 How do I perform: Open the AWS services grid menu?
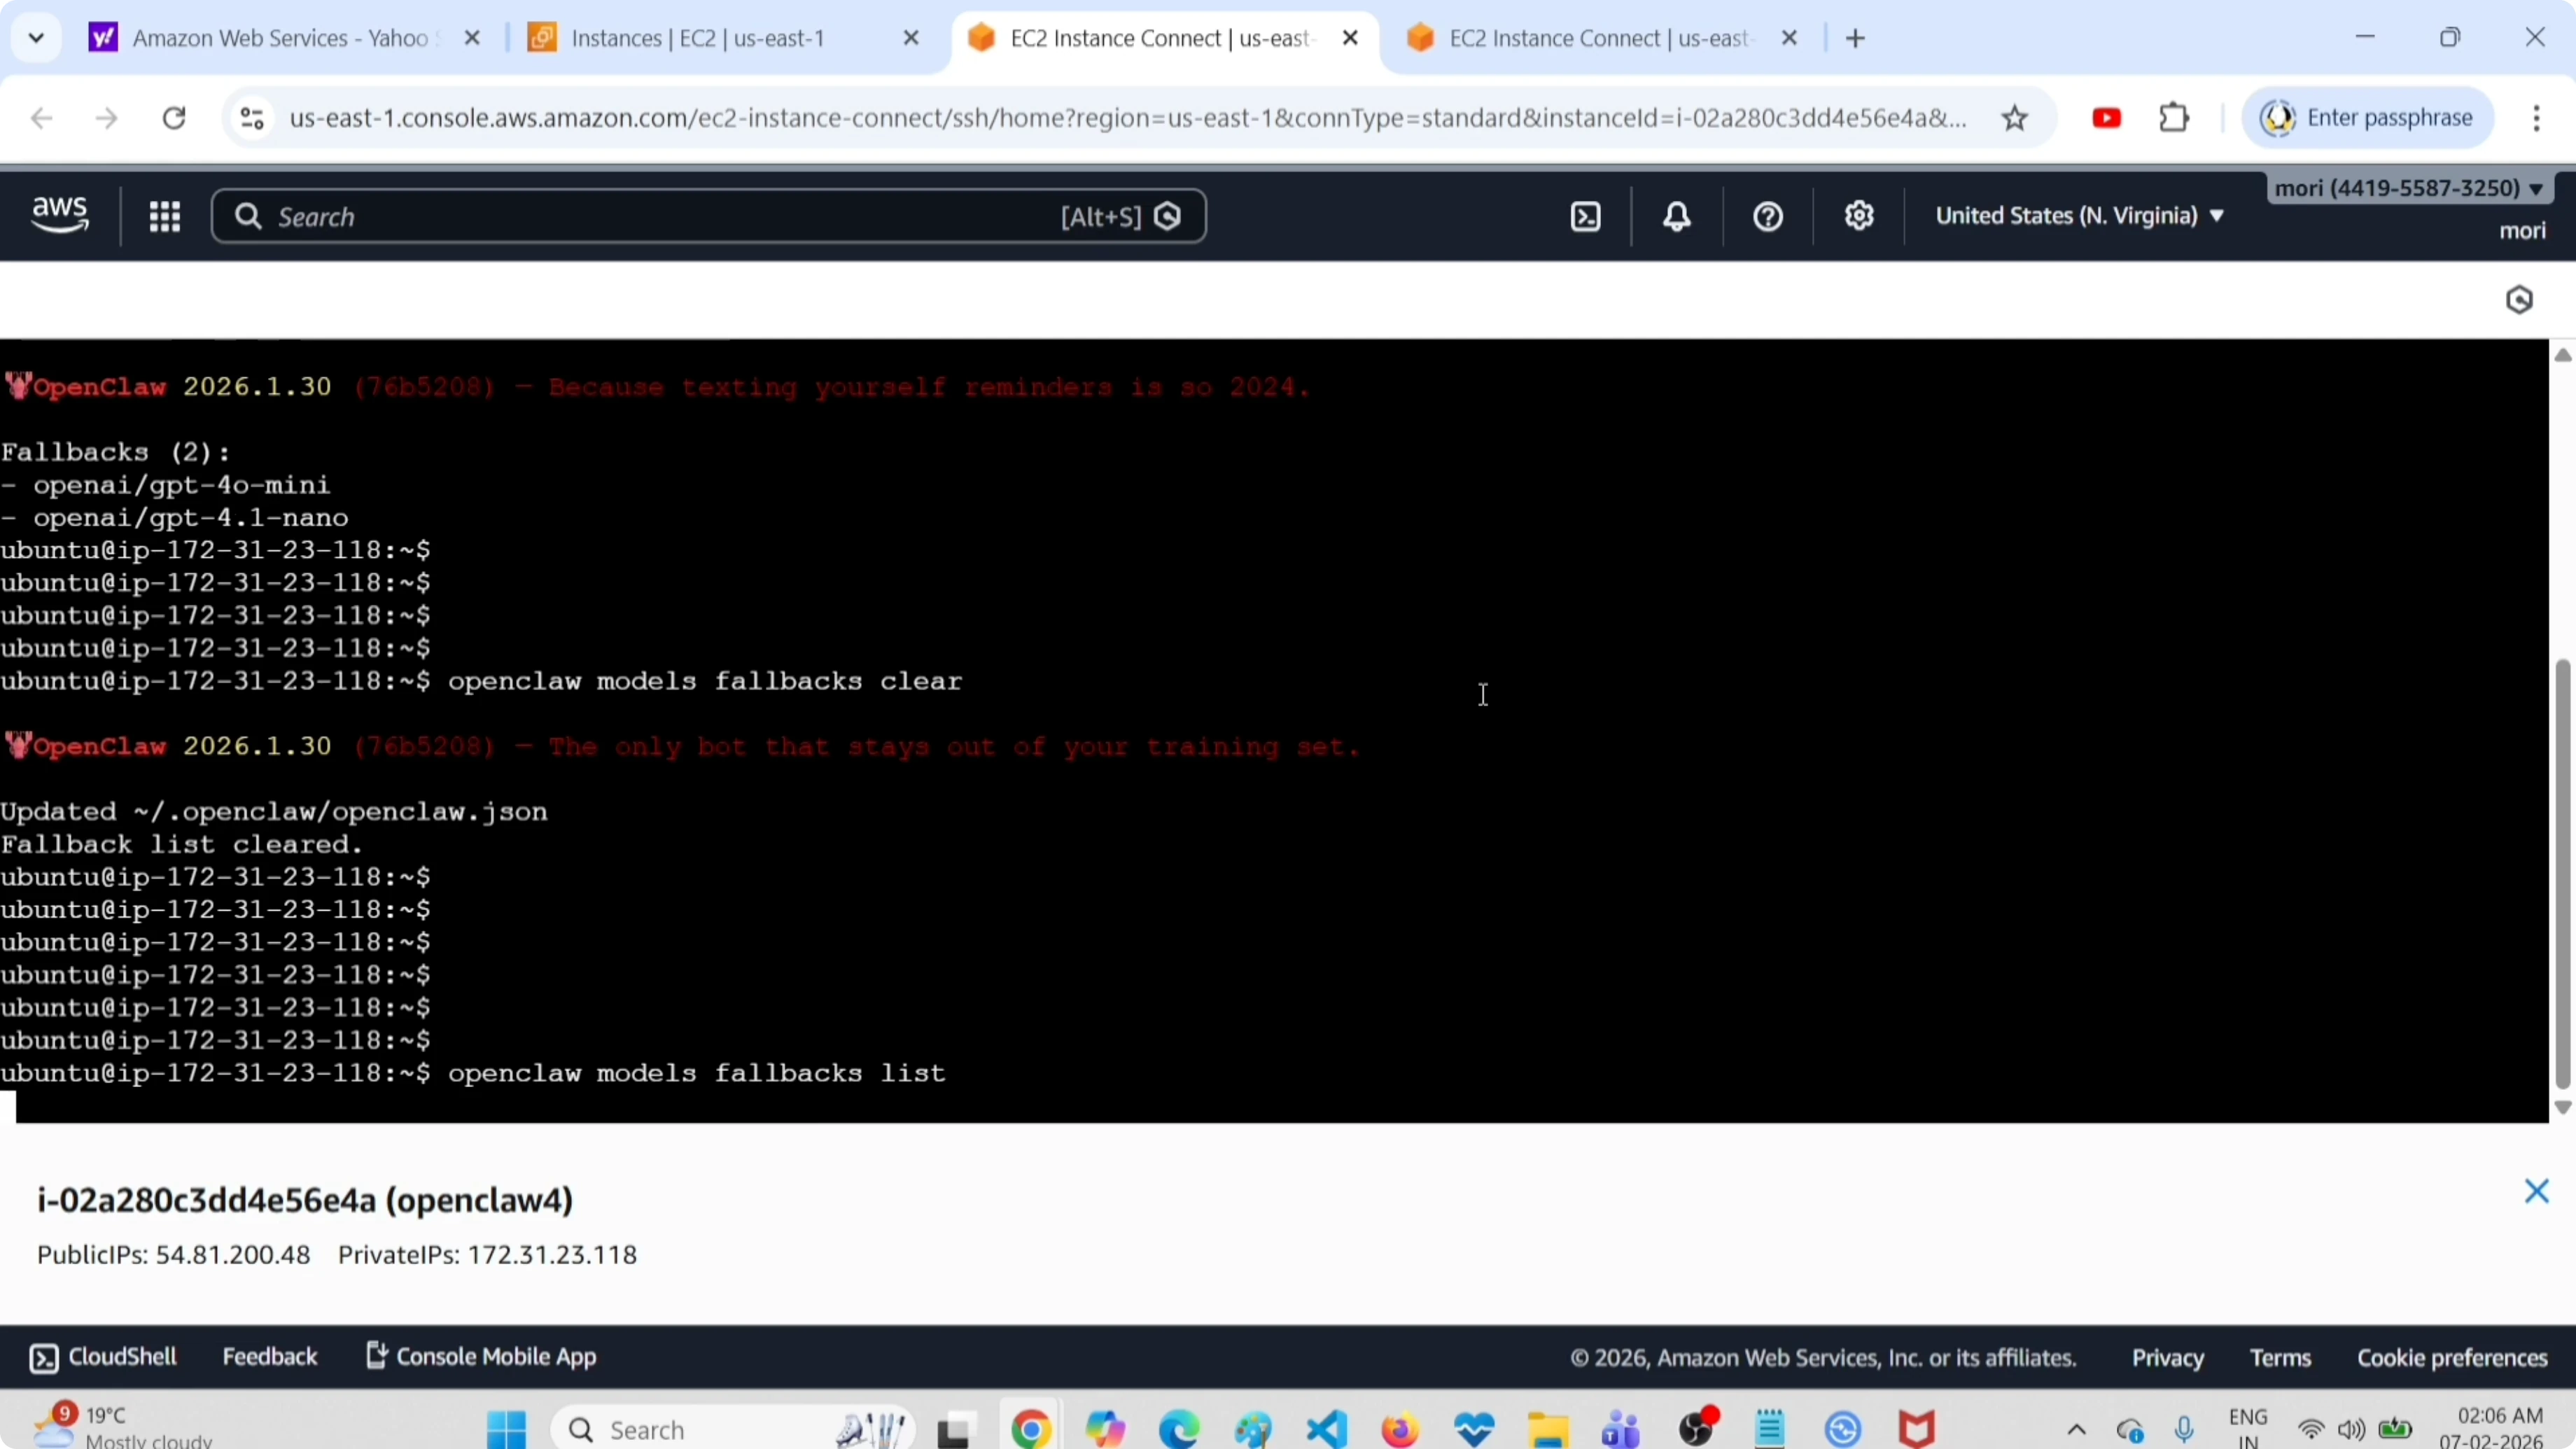point(165,215)
